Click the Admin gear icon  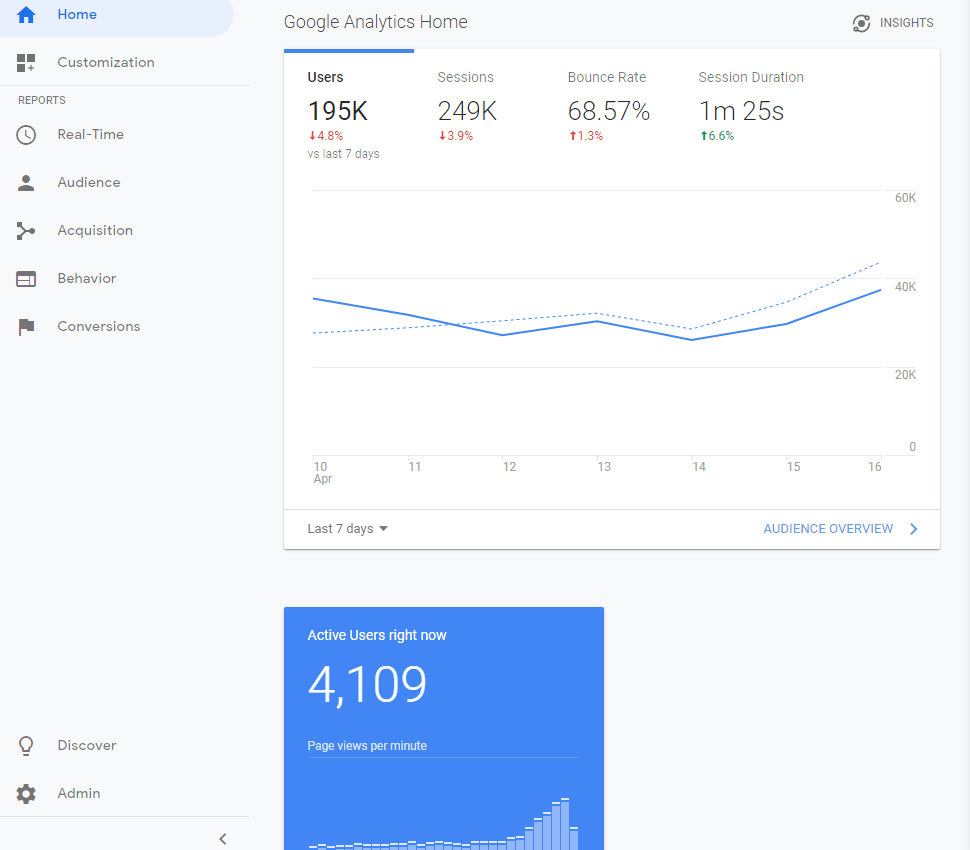[26, 794]
